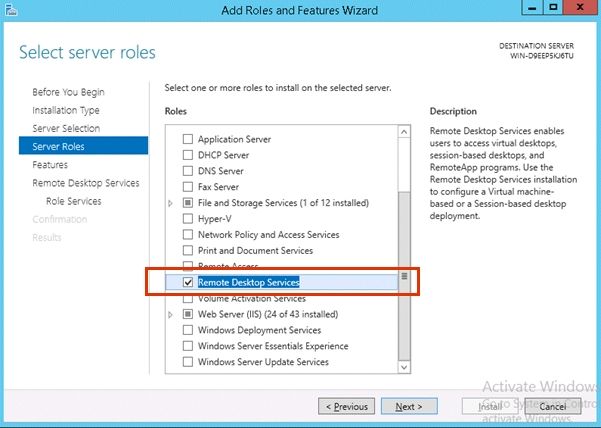
Task: Select the DHCP Server row label
Action: 223,155
